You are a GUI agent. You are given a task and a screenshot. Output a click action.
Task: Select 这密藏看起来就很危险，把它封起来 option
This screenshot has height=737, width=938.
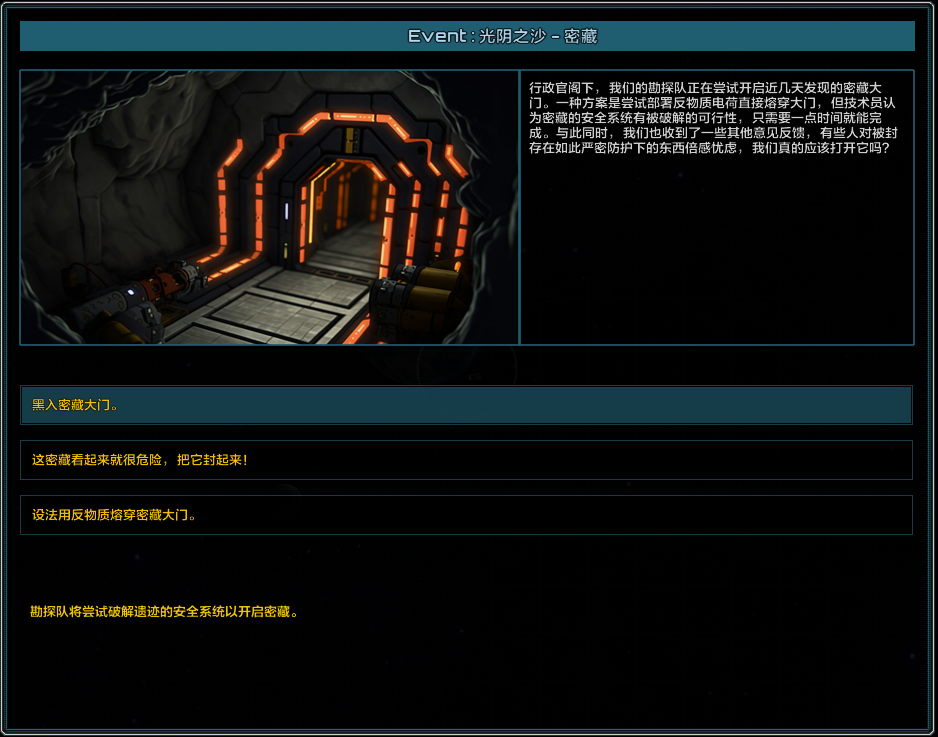pos(466,460)
